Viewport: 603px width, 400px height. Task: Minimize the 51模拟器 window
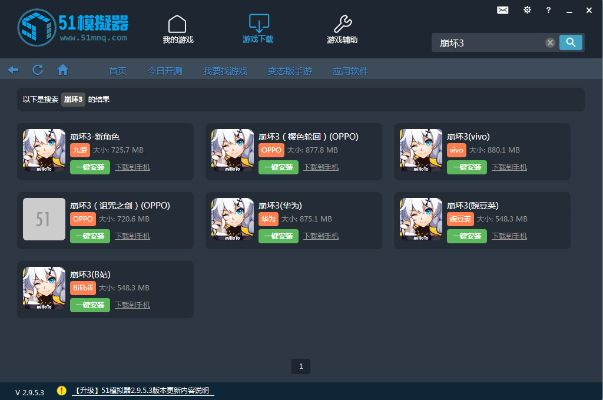pos(569,11)
